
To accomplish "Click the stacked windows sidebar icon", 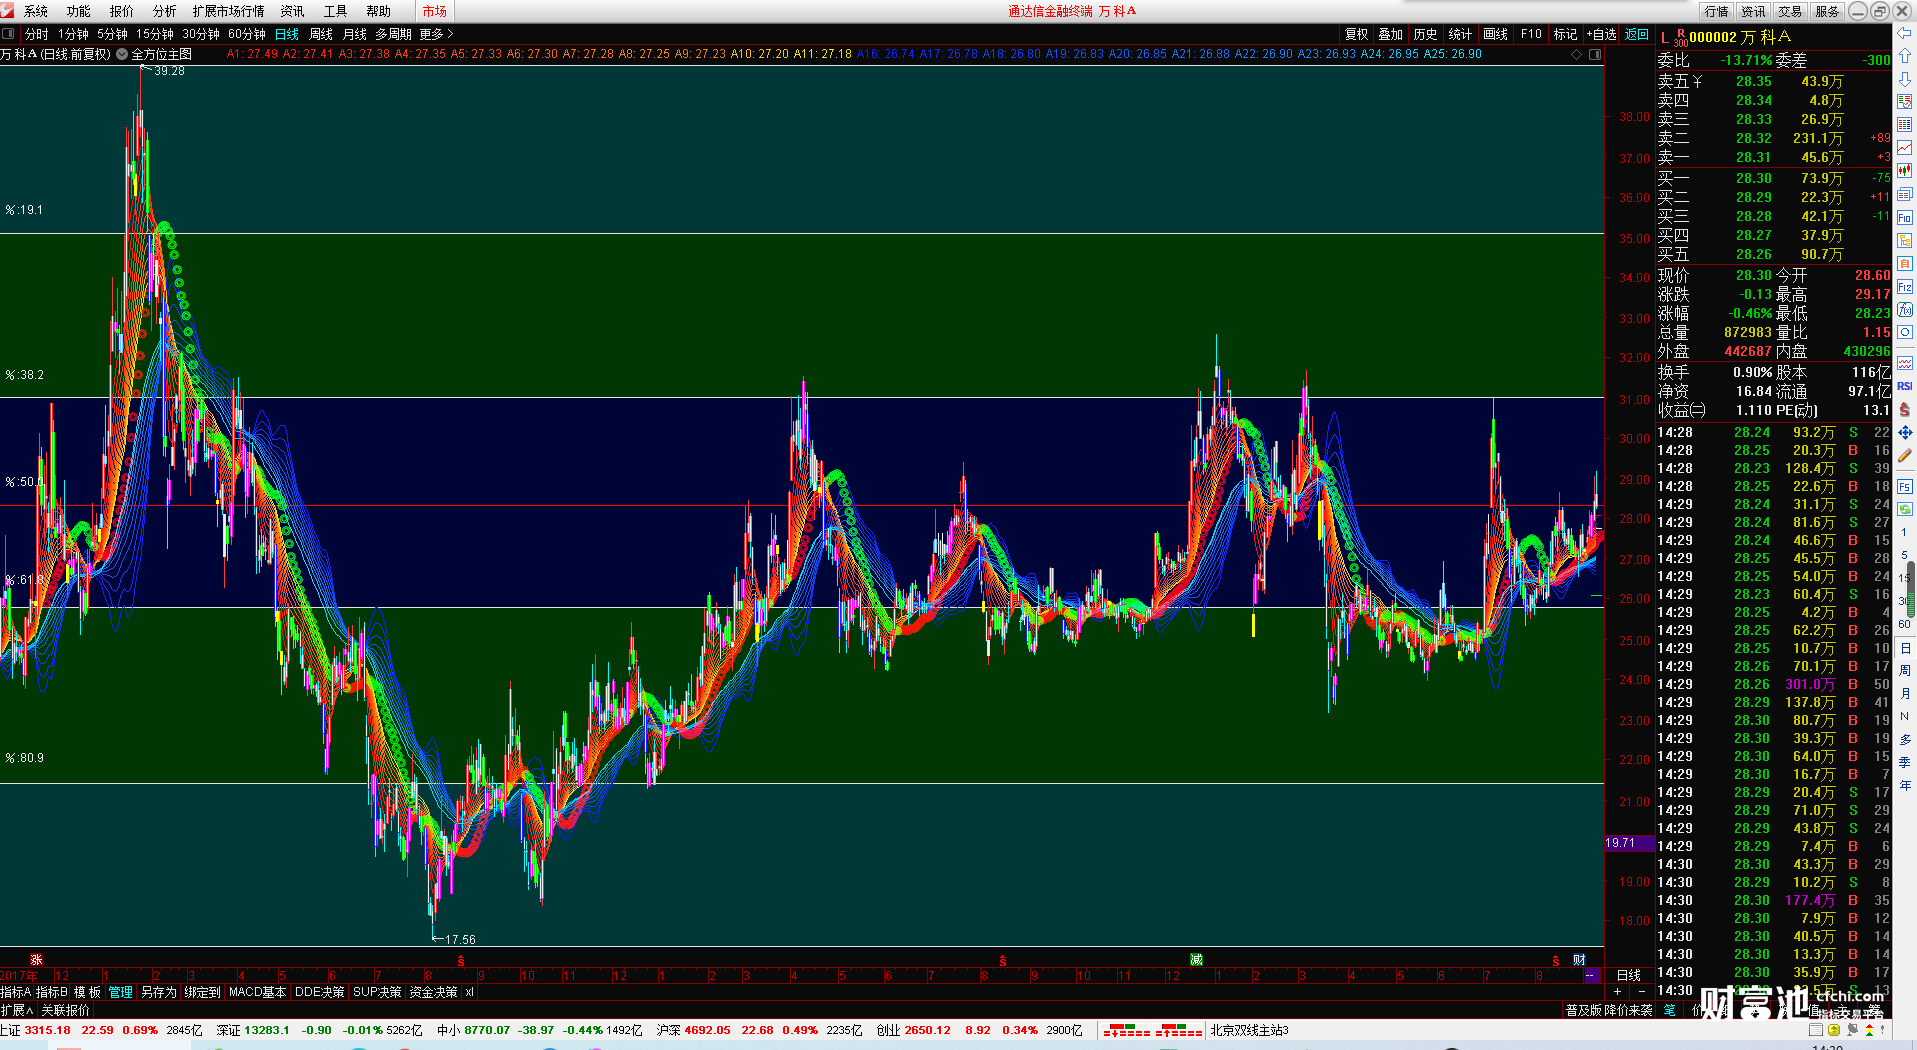I will [1905, 194].
